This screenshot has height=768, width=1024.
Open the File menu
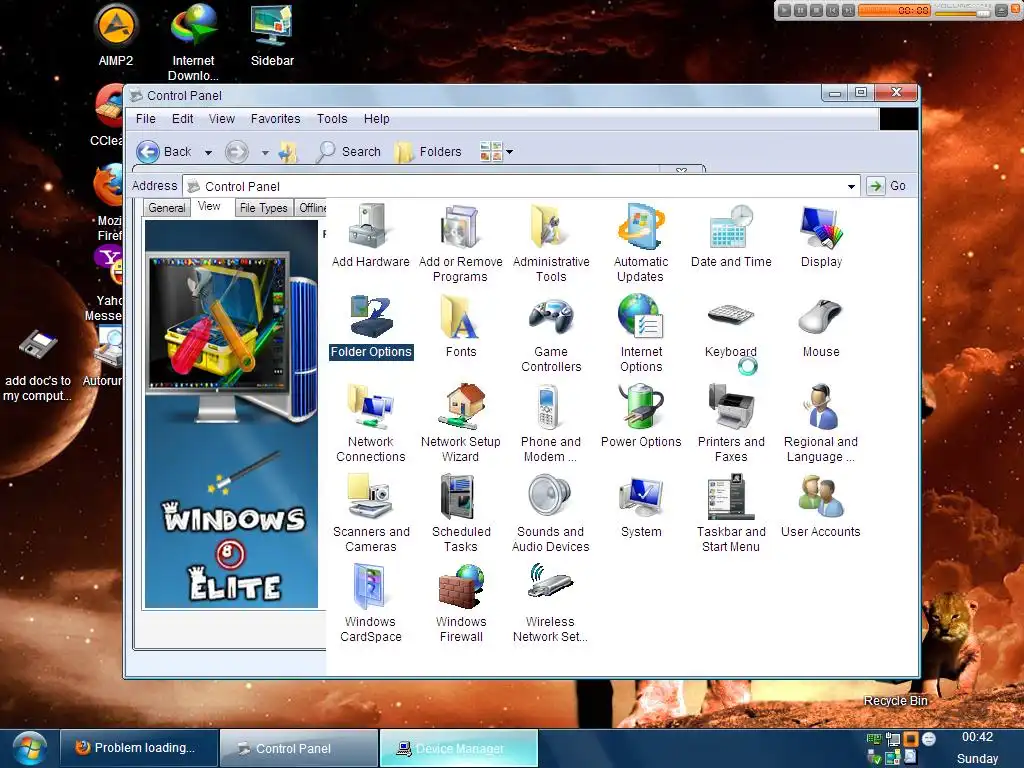pyautogui.click(x=146, y=119)
